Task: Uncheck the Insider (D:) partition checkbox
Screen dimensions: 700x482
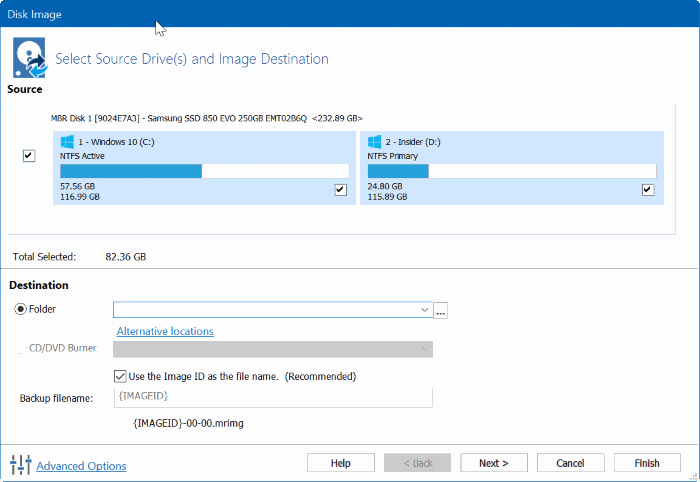Action: click(648, 190)
